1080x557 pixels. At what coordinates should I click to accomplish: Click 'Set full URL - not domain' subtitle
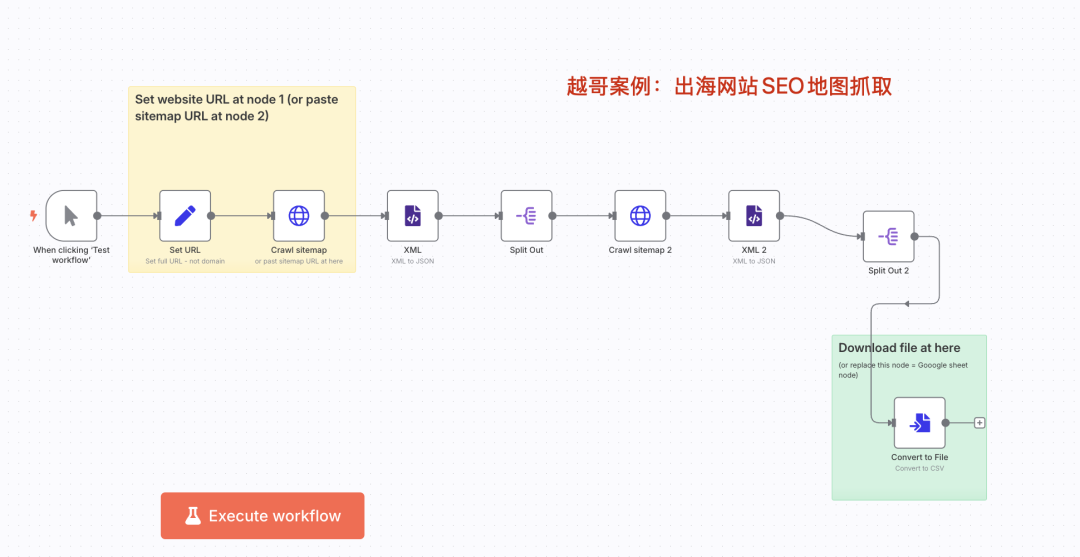click(185, 262)
